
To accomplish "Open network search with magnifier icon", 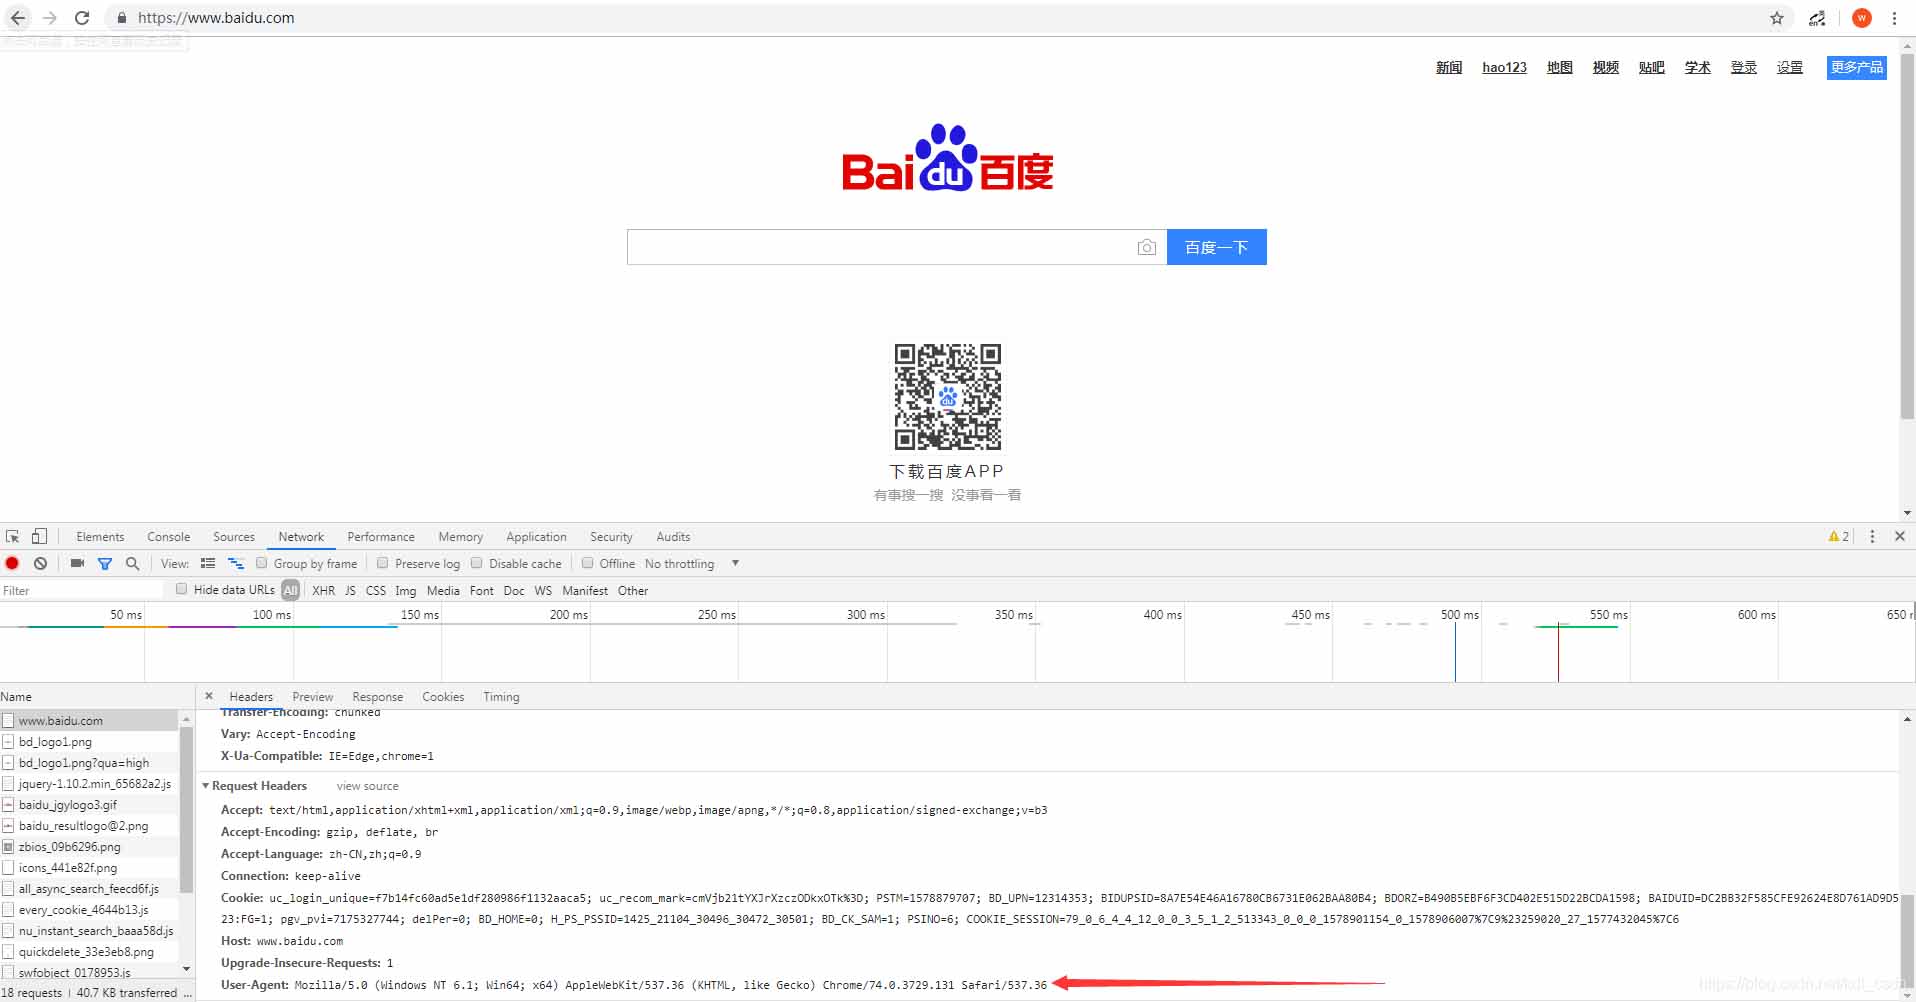I will (132, 564).
